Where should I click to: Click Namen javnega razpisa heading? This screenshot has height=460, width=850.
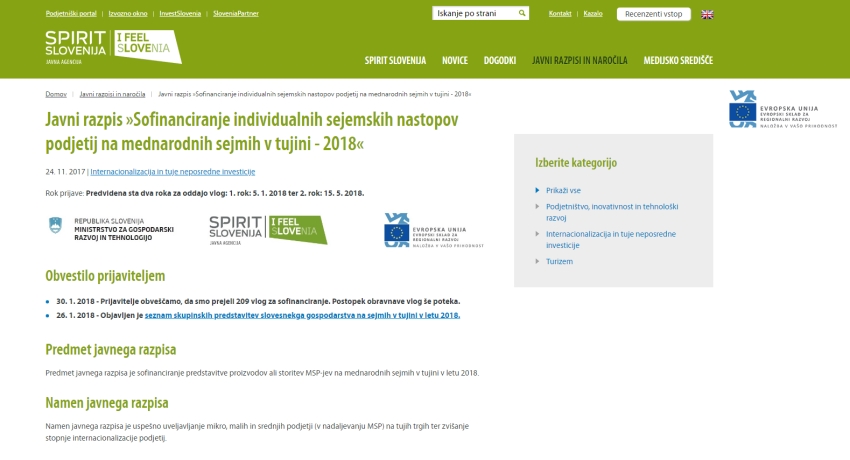(x=107, y=403)
